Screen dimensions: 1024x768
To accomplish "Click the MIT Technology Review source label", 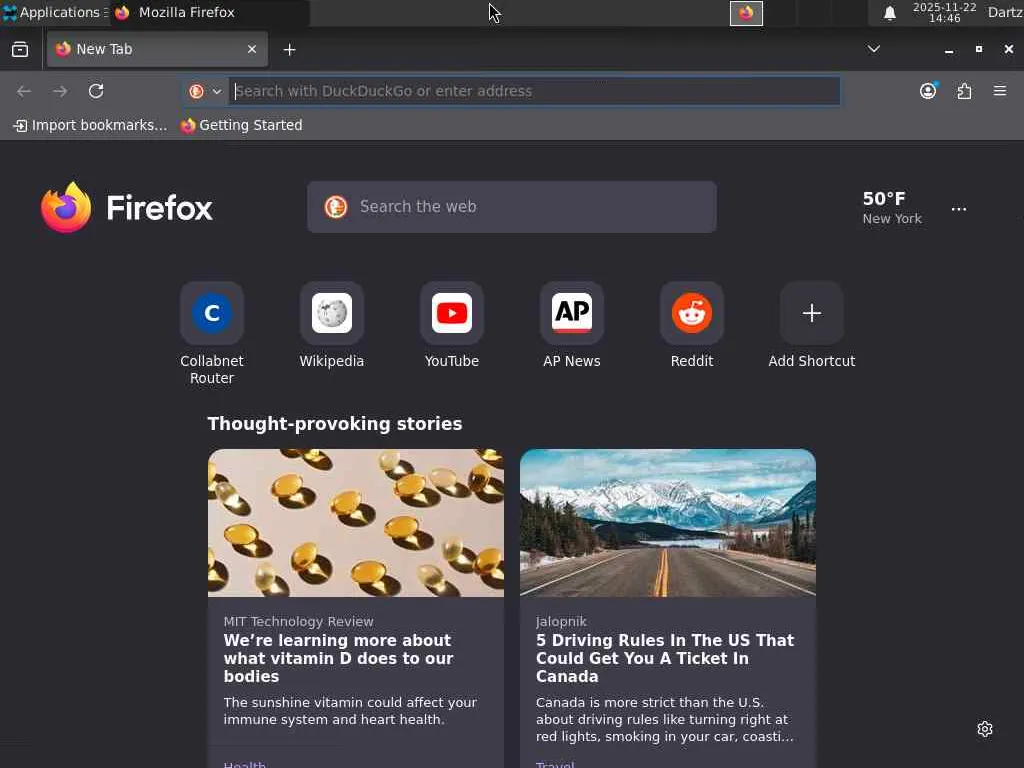I will tap(298, 622).
